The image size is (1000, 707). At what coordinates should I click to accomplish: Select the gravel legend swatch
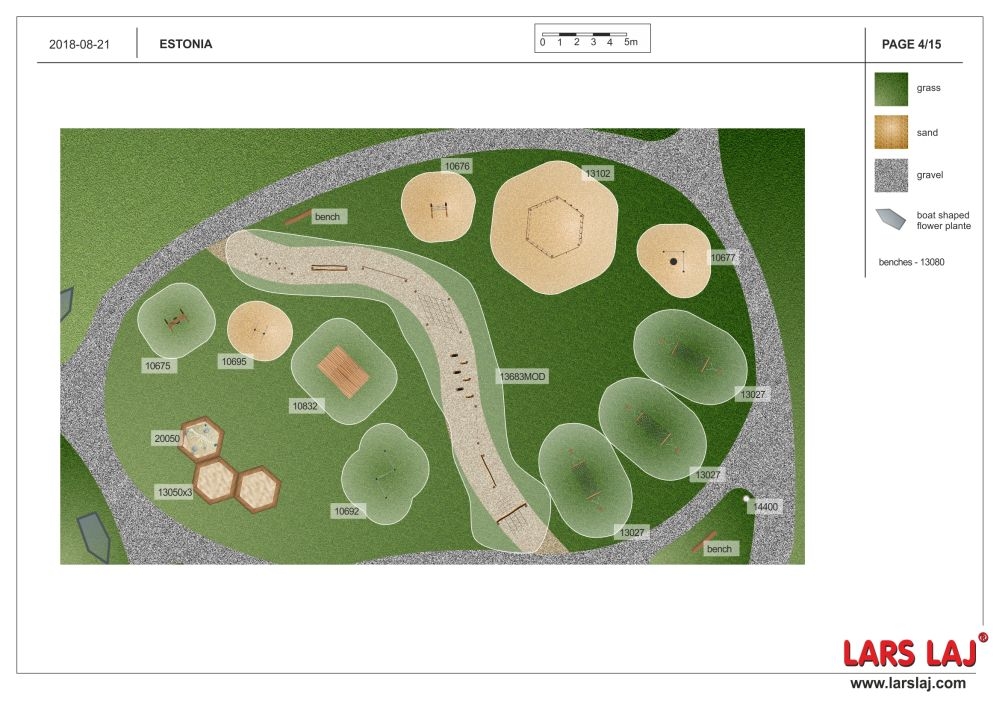[890, 175]
